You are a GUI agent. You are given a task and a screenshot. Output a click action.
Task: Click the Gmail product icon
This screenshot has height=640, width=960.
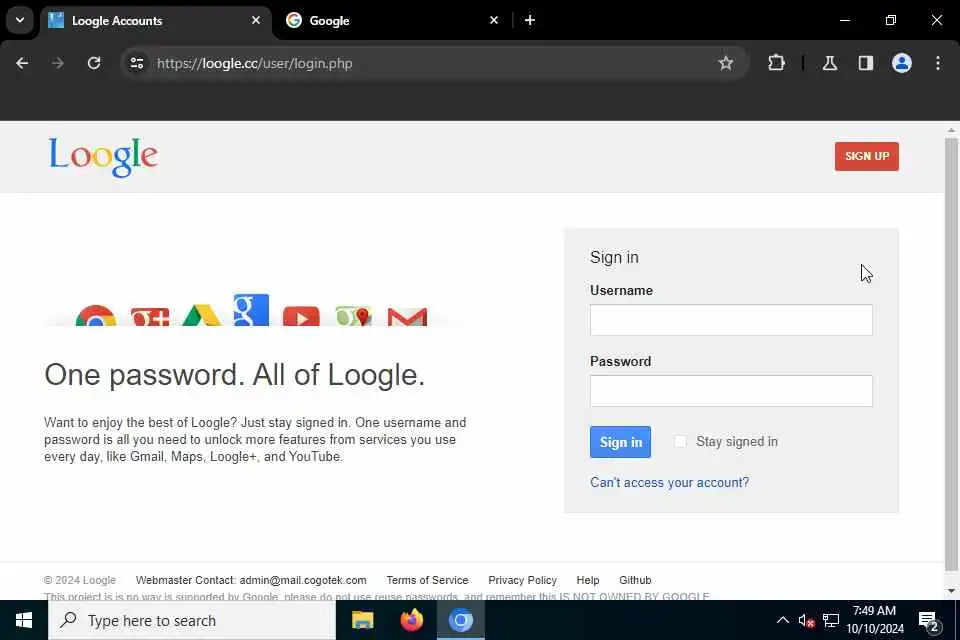(407, 317)
